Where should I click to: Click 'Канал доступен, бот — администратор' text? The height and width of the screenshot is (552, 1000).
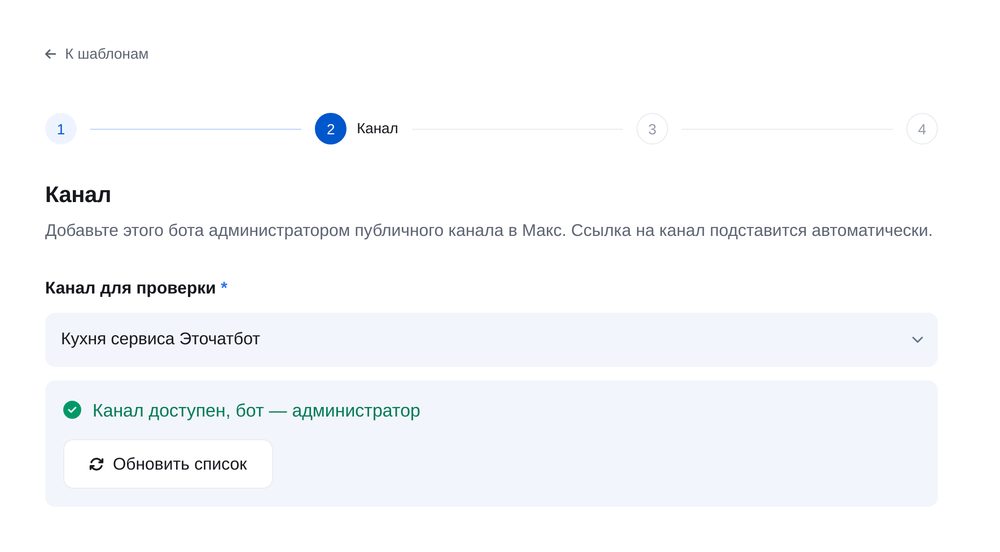(256, 410)
